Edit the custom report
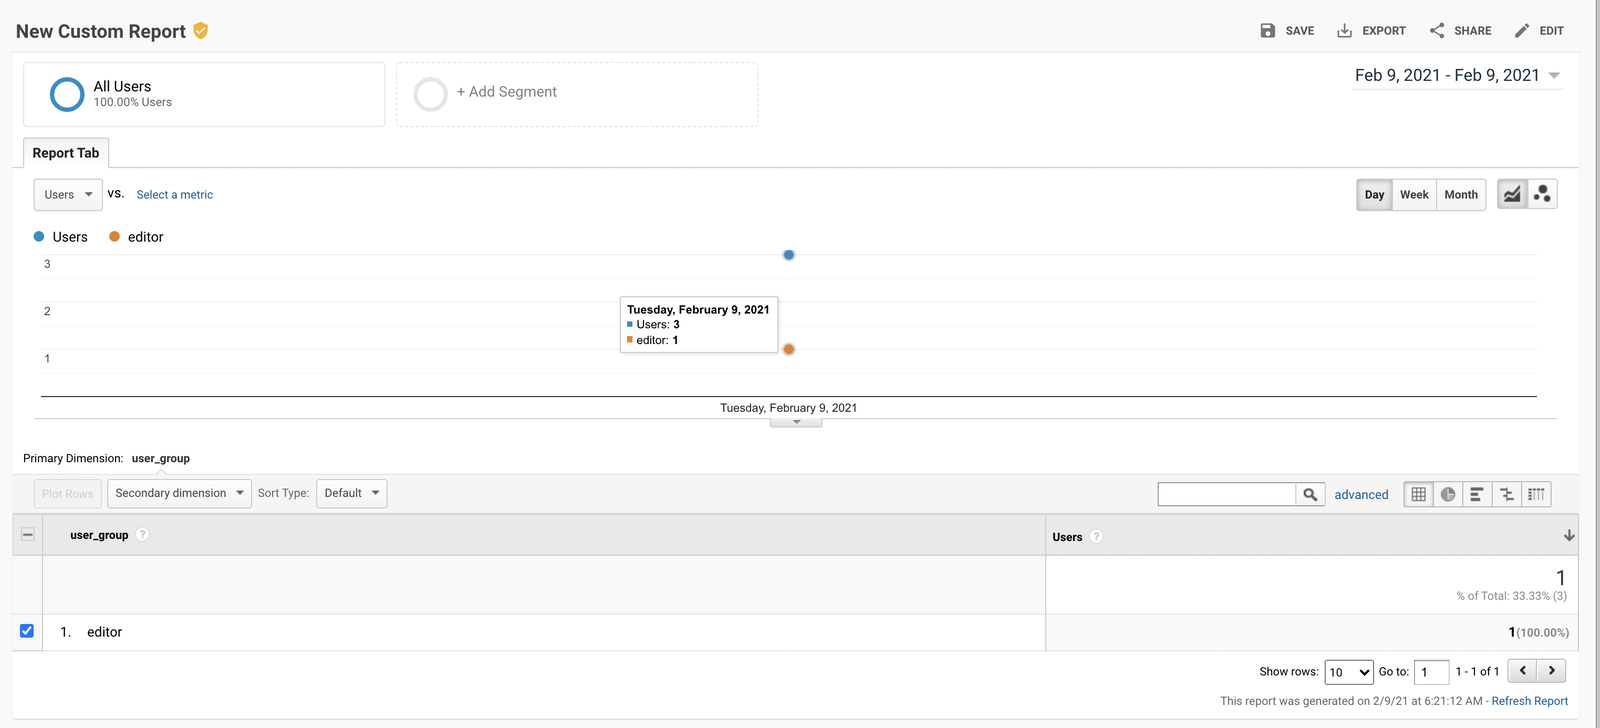This screenshot has width=1600, height=728. click(1538, 31)
